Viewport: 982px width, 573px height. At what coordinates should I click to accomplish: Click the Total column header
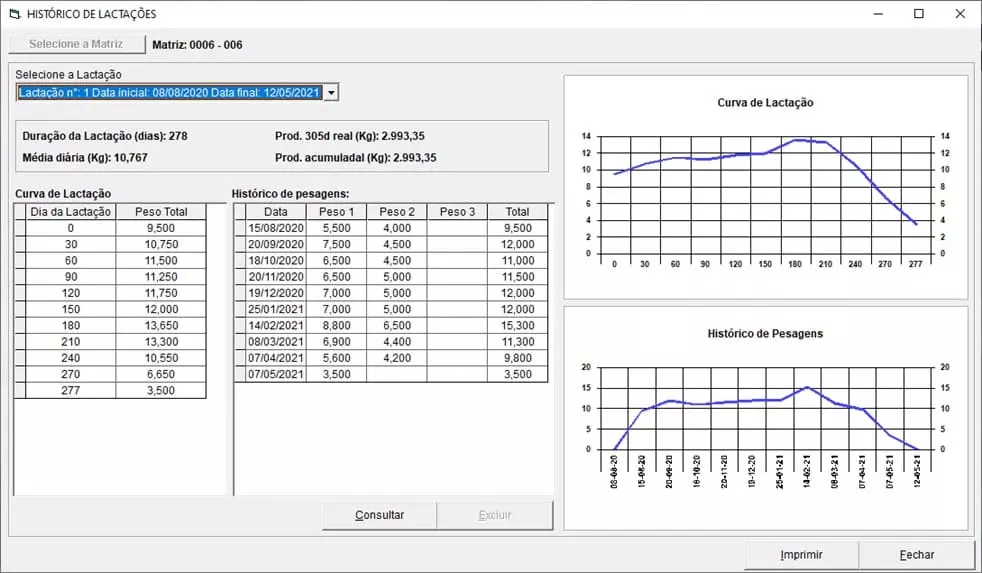(517, 212)
